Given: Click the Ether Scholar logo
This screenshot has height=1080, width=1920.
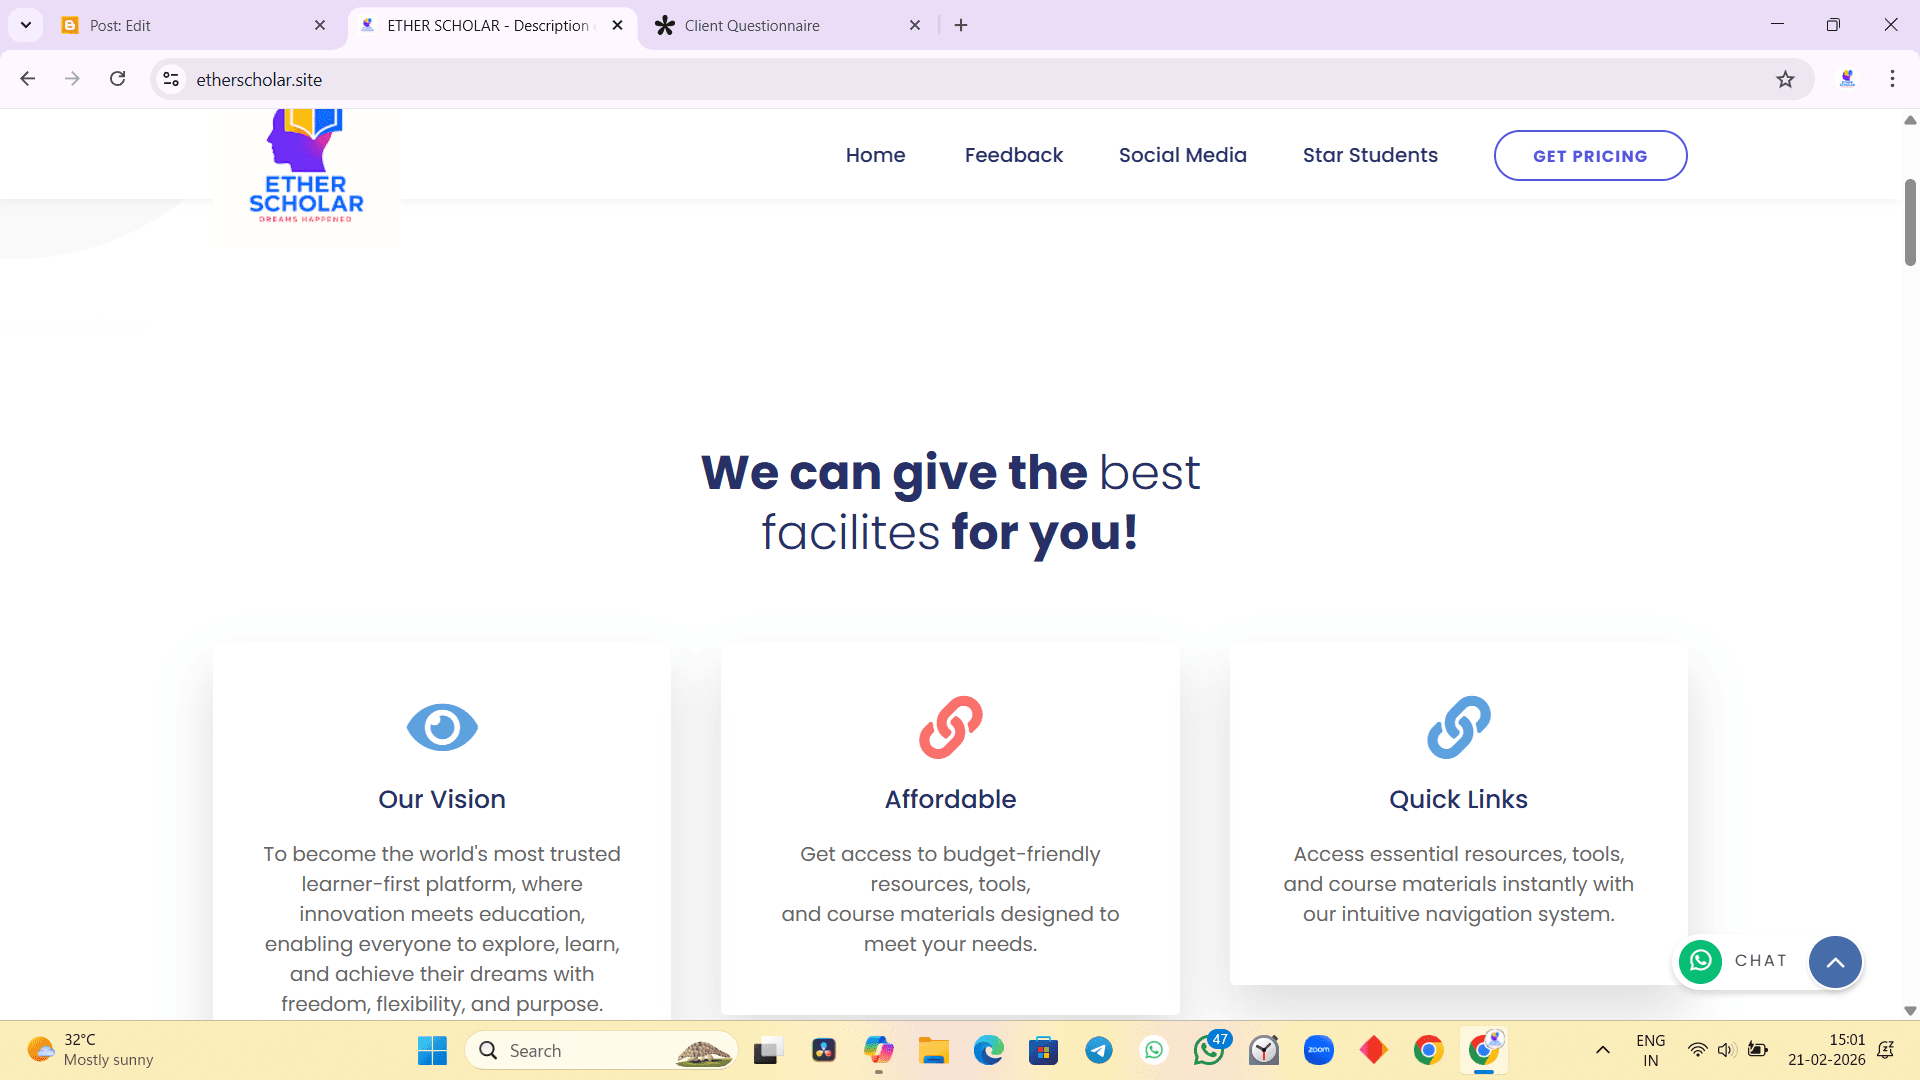Looking at the screenshot, I should pyautogui.click(x=306, y=170).
